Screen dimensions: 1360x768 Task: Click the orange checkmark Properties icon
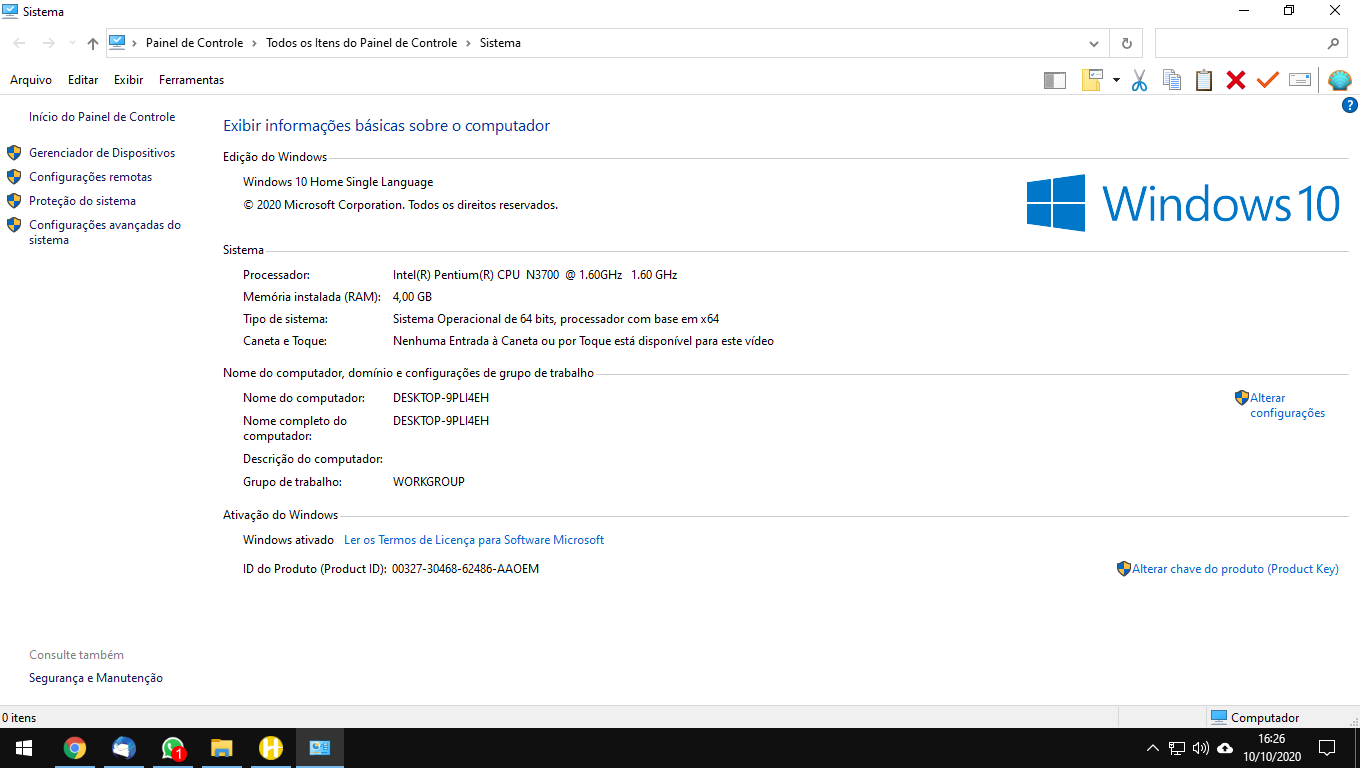[1268, 80]
